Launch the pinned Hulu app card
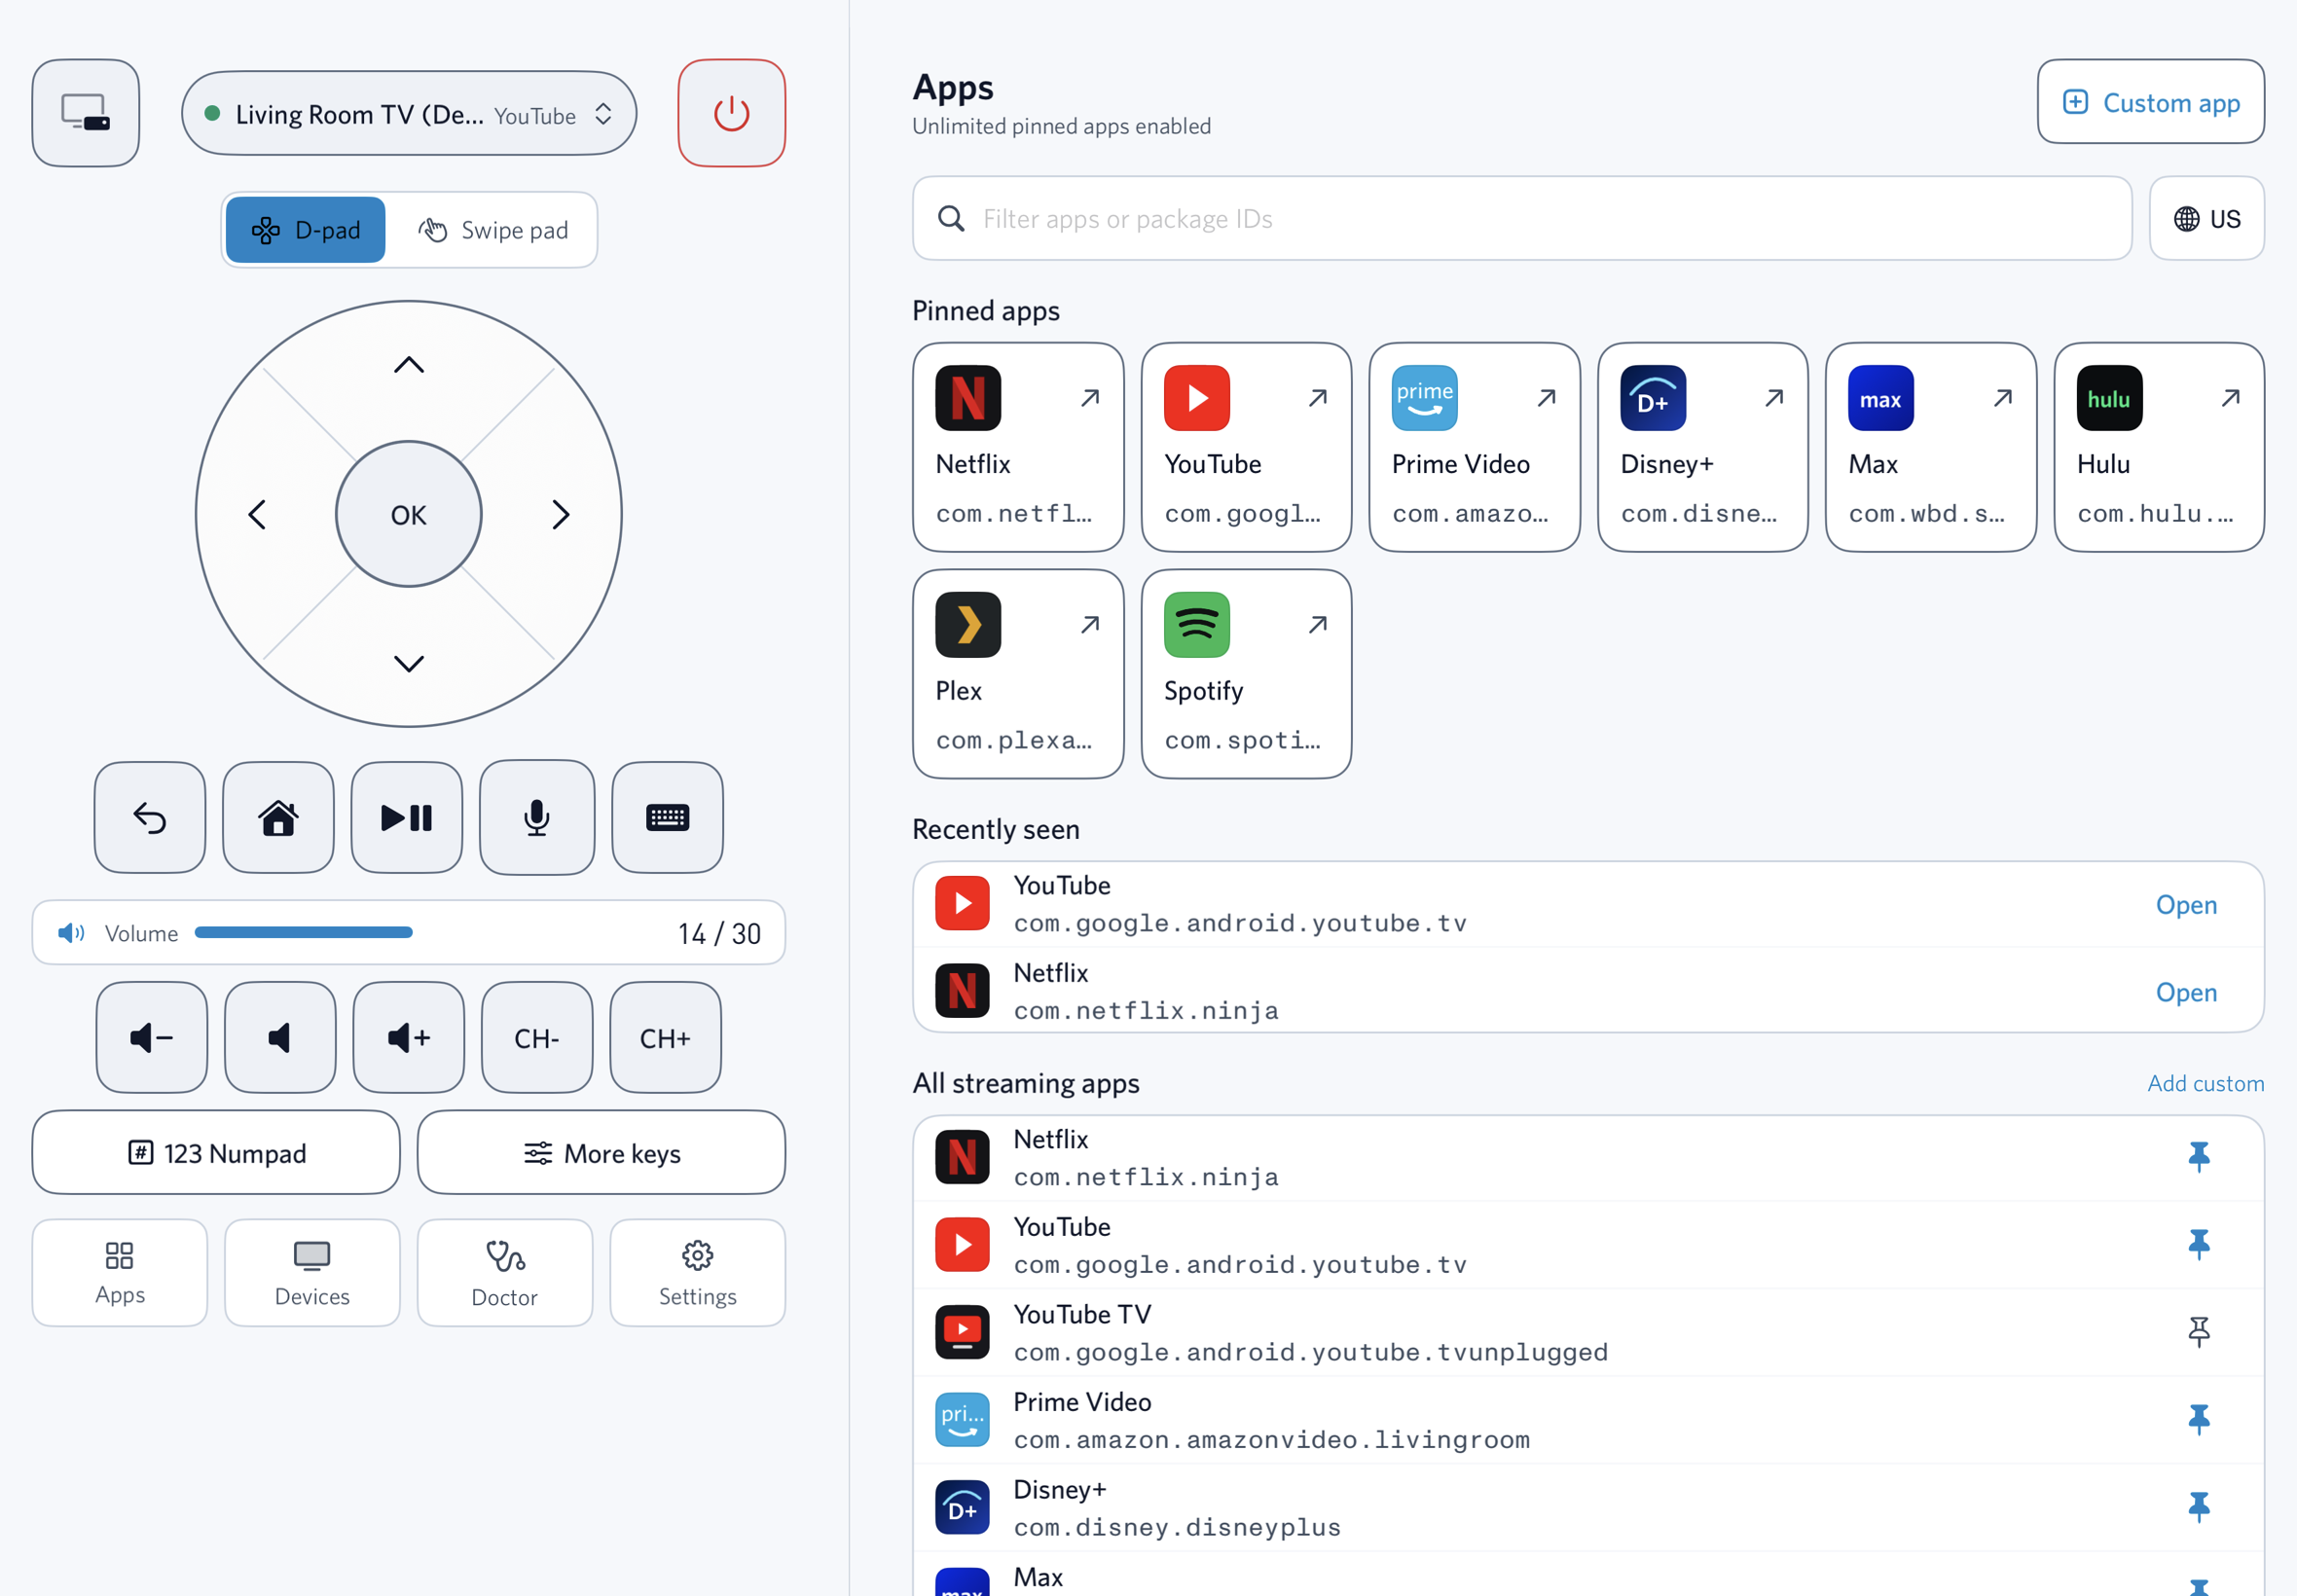Screen dimensions: 2297x1596 (x=2159, y=447)
